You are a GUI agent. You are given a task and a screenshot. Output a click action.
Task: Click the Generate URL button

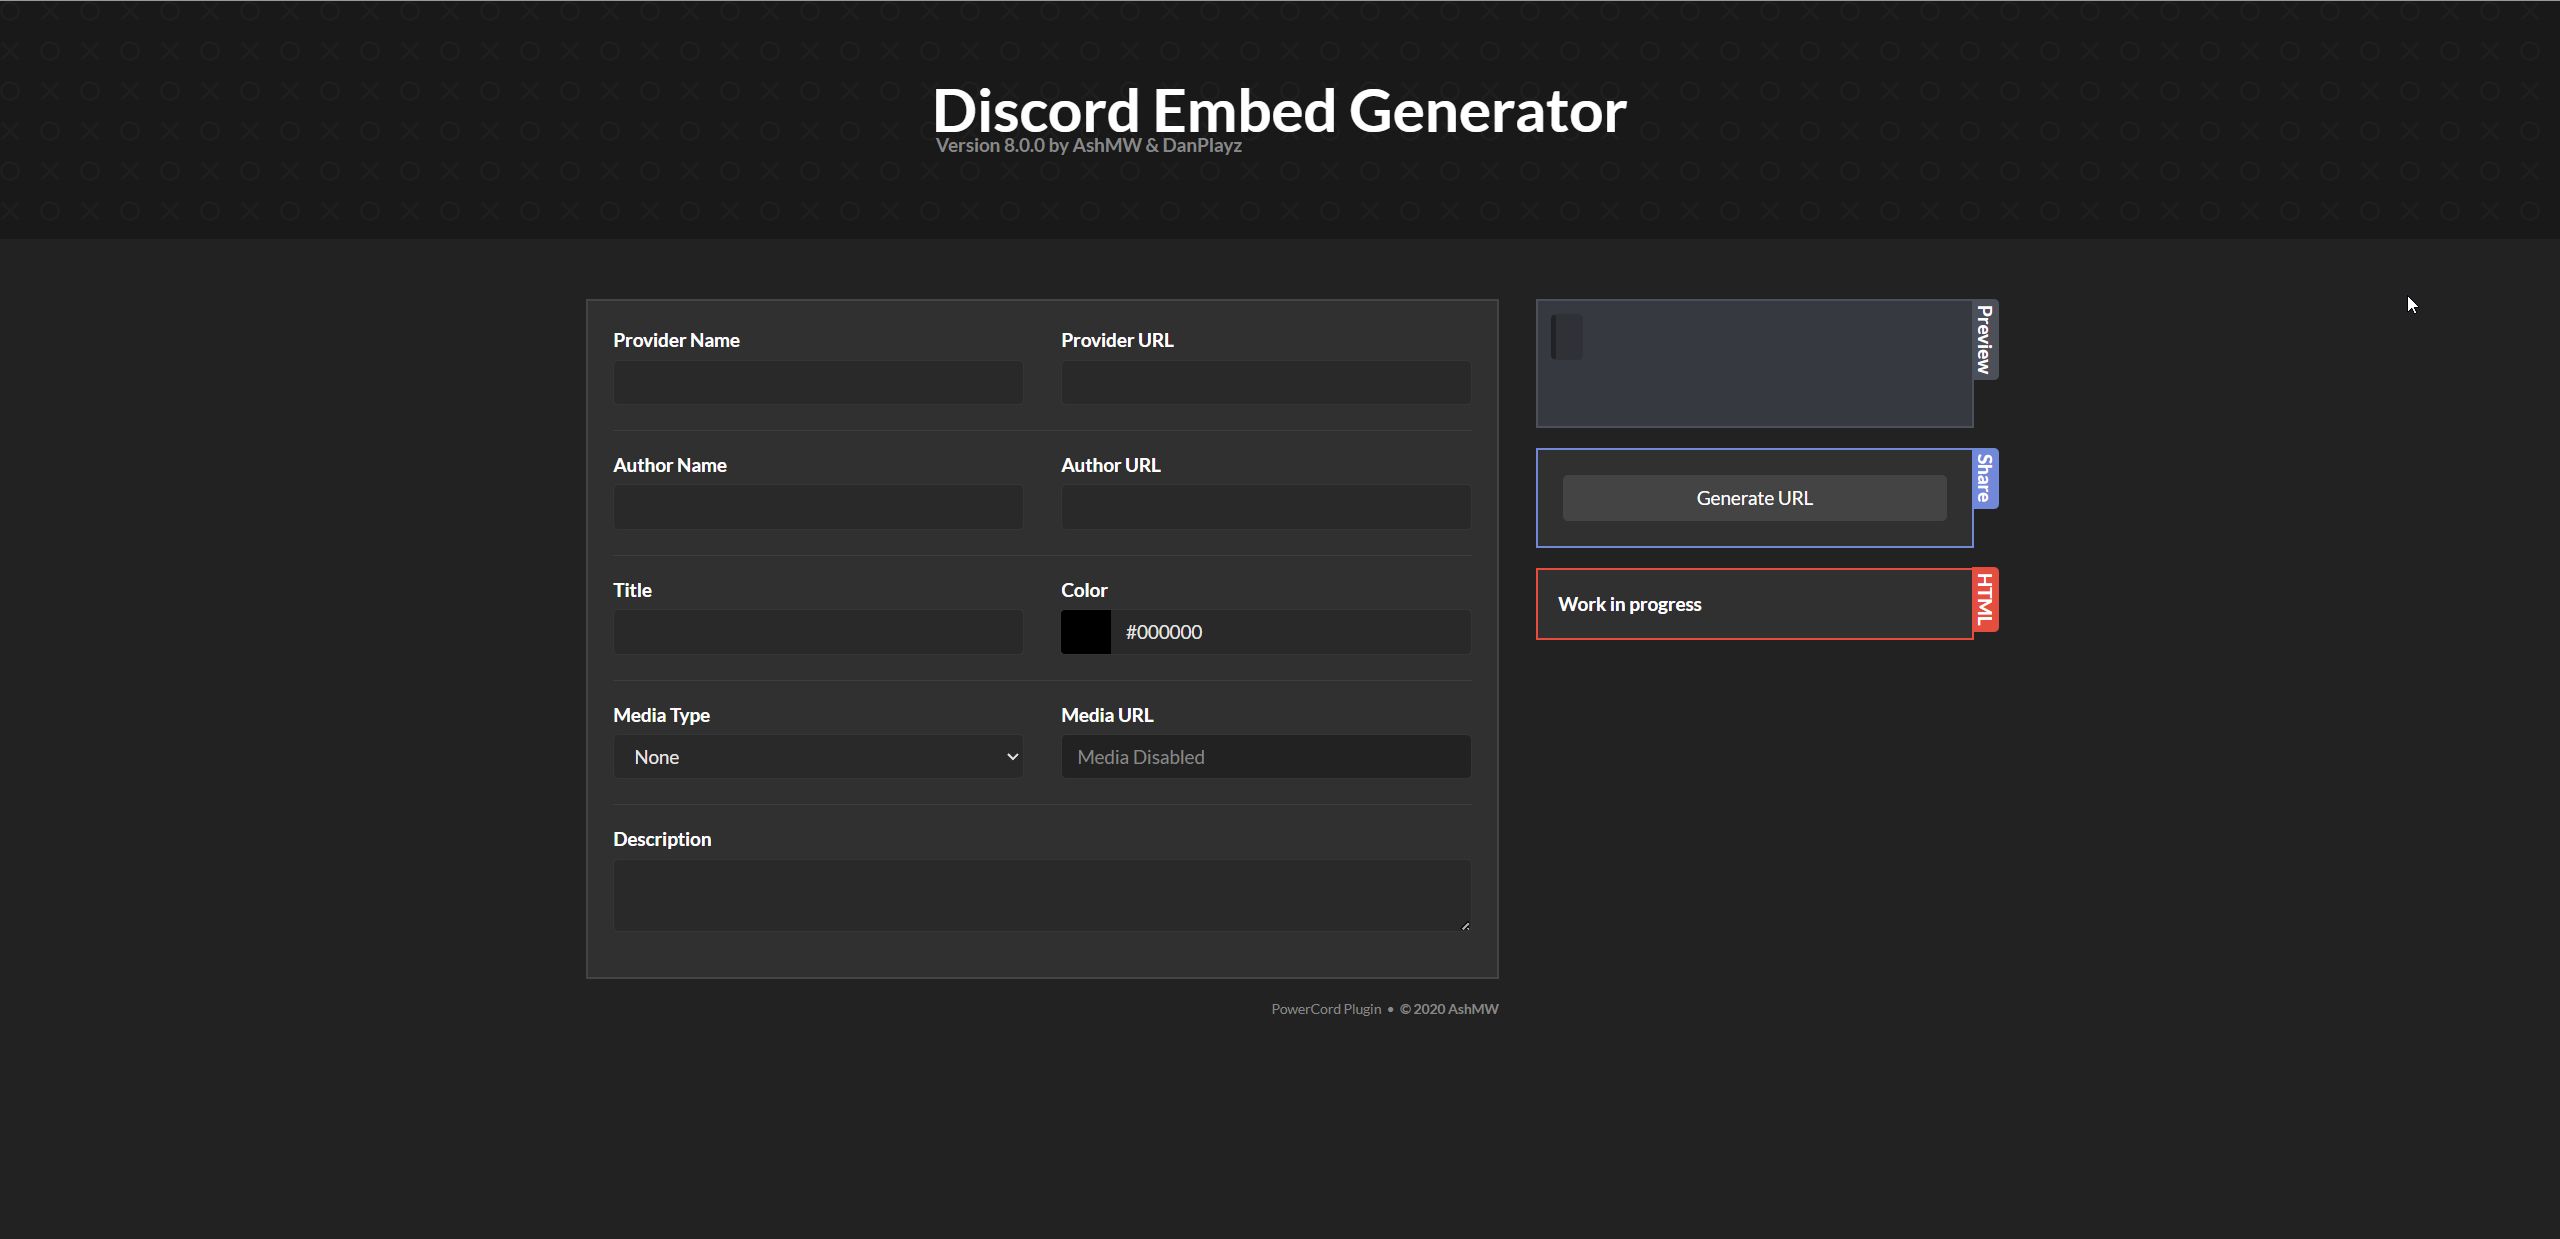1754,498
